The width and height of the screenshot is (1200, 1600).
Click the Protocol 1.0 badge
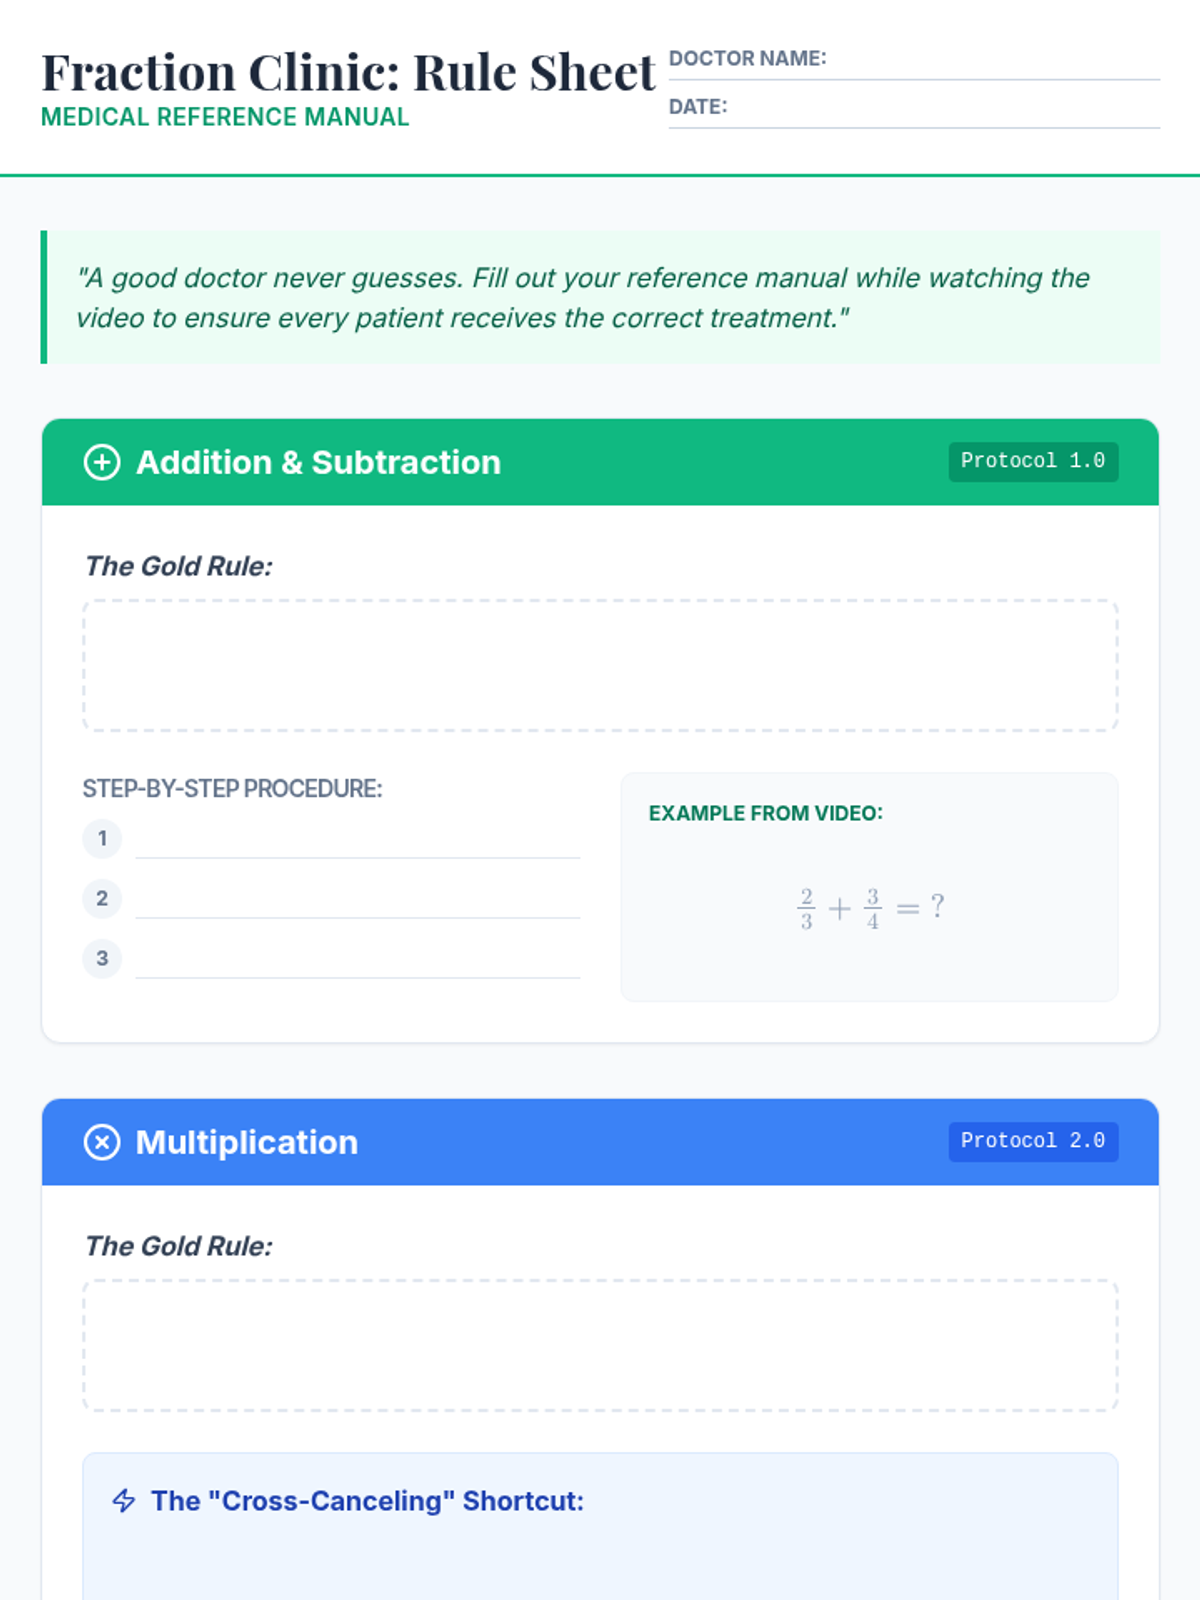(1033, 461)
